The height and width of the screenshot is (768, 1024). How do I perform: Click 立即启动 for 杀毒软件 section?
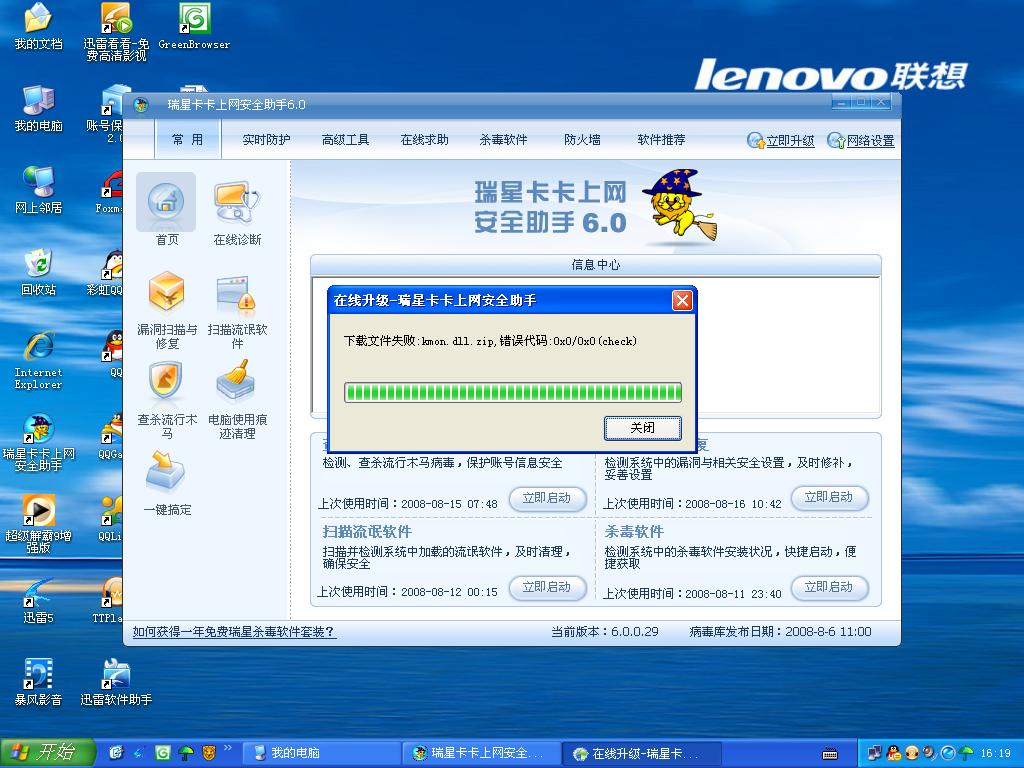pyautogui.click(x=829, y=587)
